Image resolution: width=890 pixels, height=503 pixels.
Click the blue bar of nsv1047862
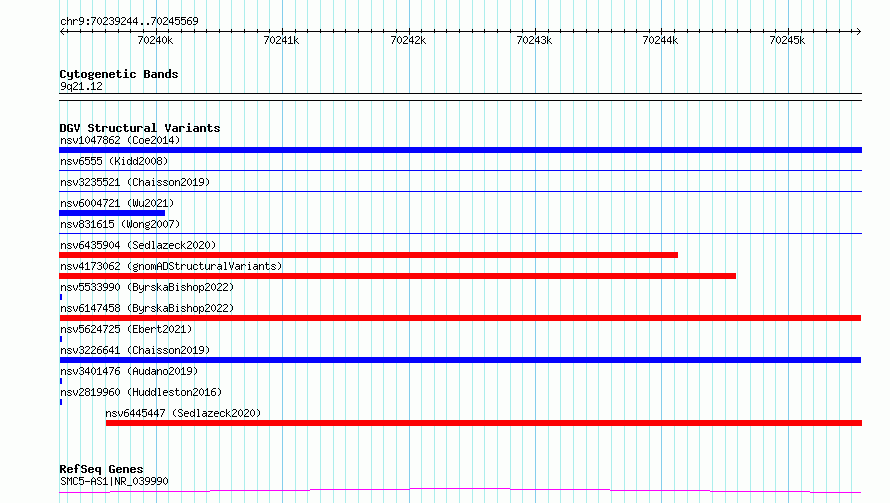coord(460,150)
